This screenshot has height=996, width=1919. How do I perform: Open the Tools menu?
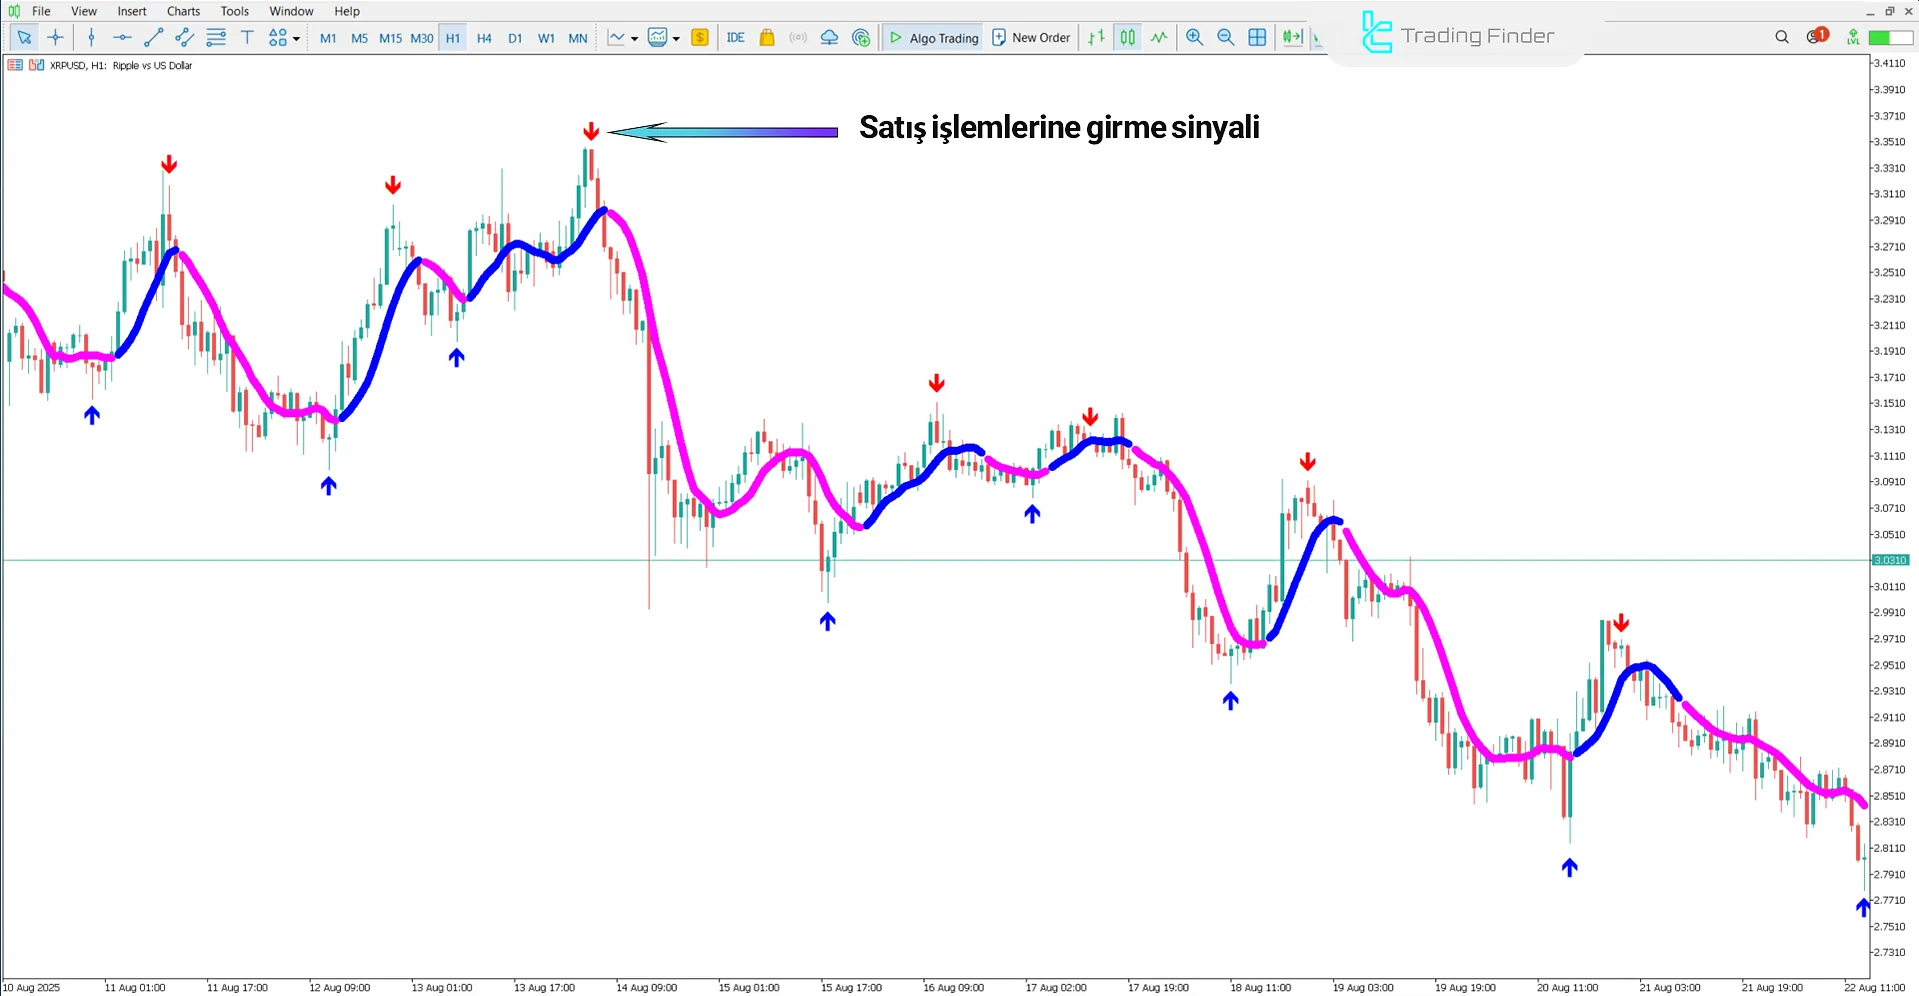click(234, 11)
